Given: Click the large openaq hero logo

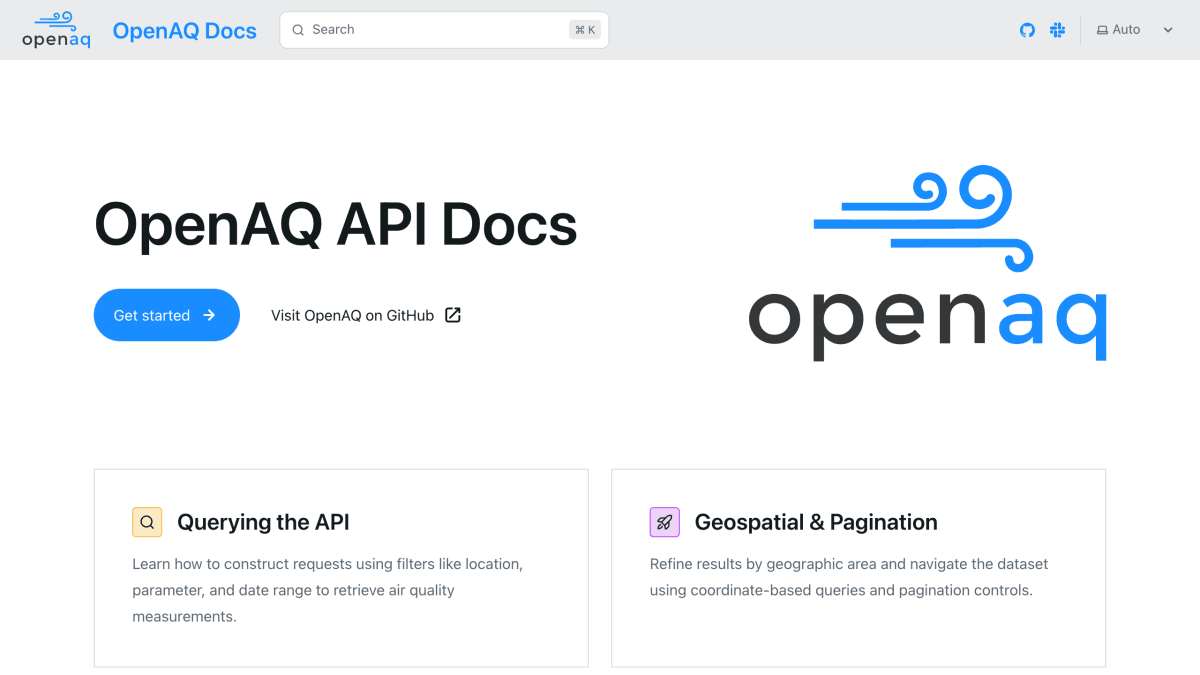Looking at the screenshot, I should pos(927,263).
